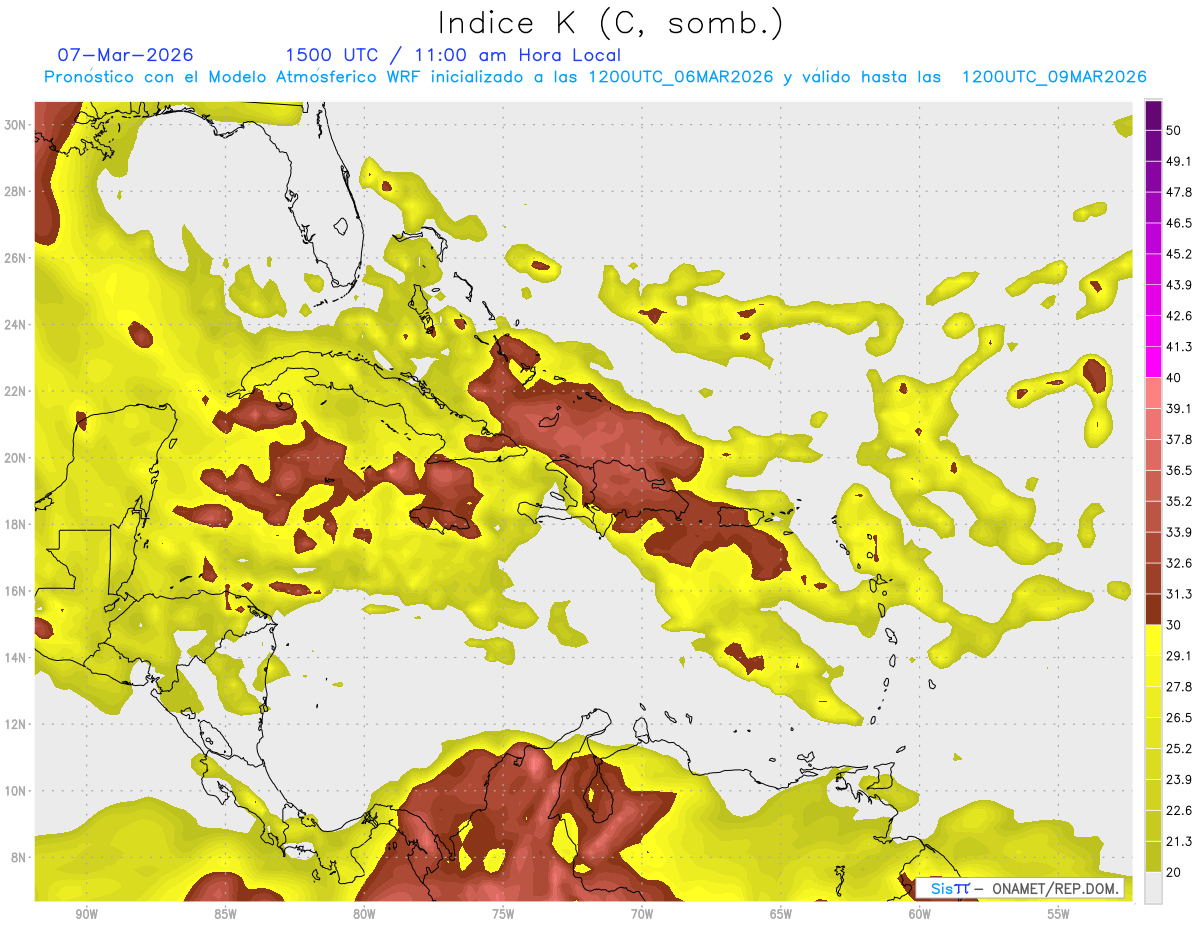Viewport: 1200px width, 927px height.
Task: Click the colorbar value 27.8
Action: coord(1179,687)
